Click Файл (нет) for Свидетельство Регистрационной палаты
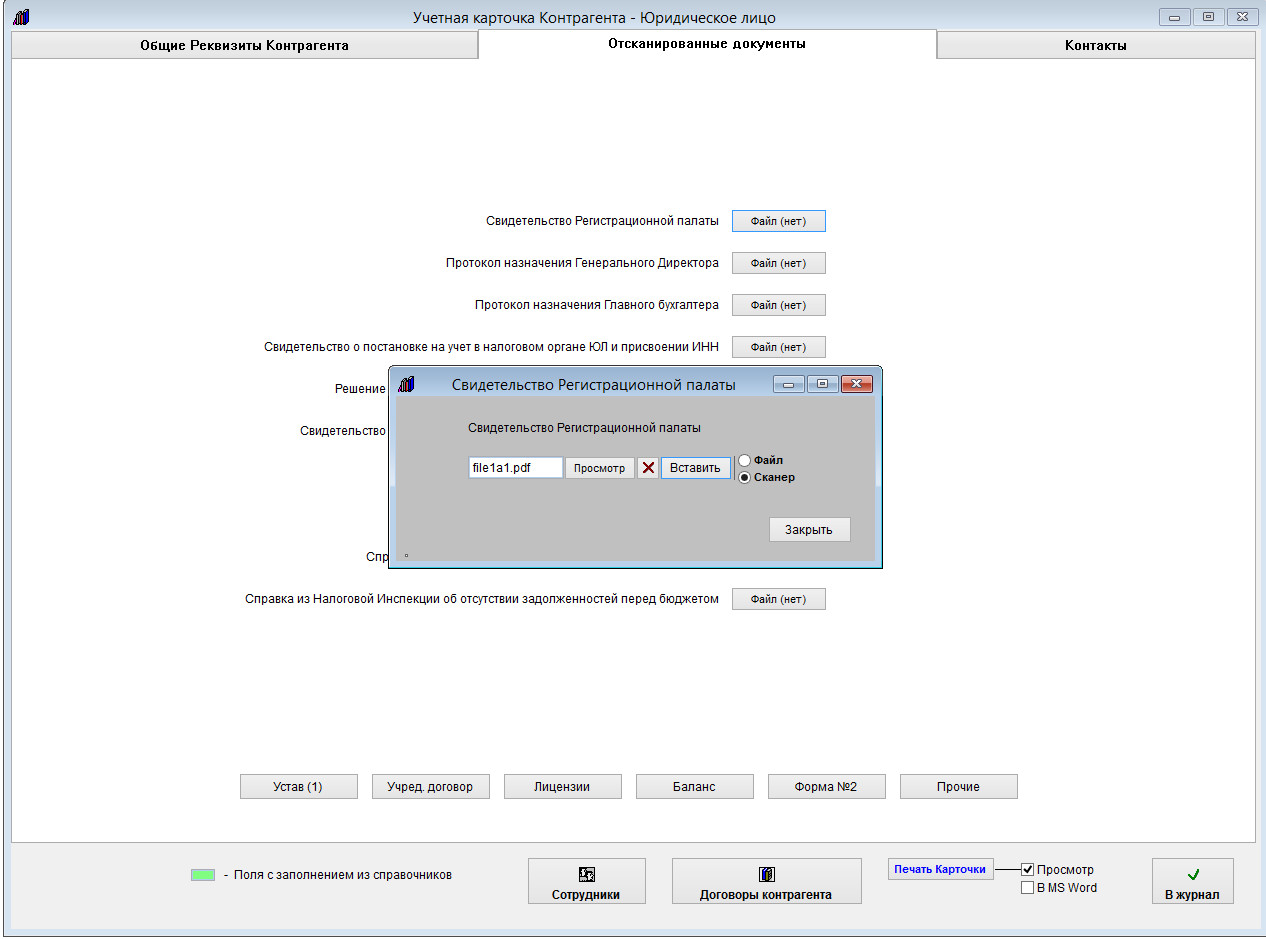 click(779, 221)
